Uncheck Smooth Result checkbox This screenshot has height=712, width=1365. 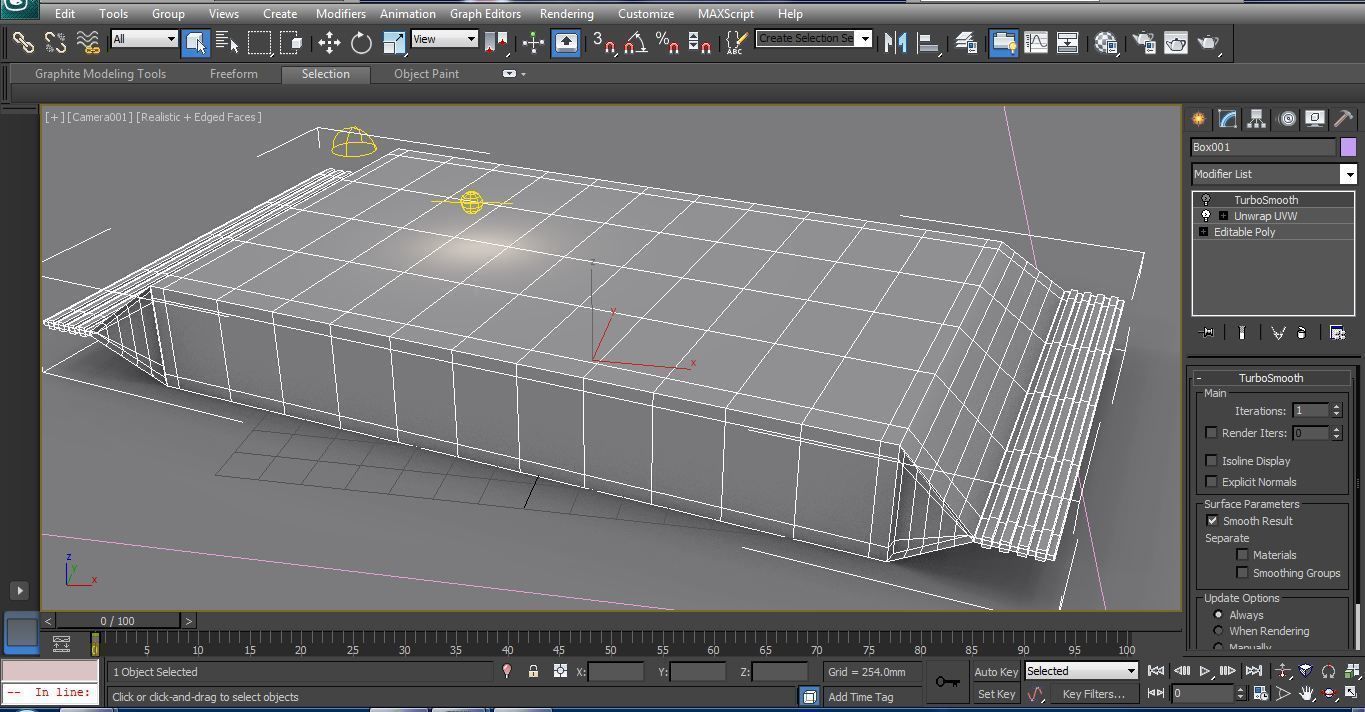point(1212,521)
